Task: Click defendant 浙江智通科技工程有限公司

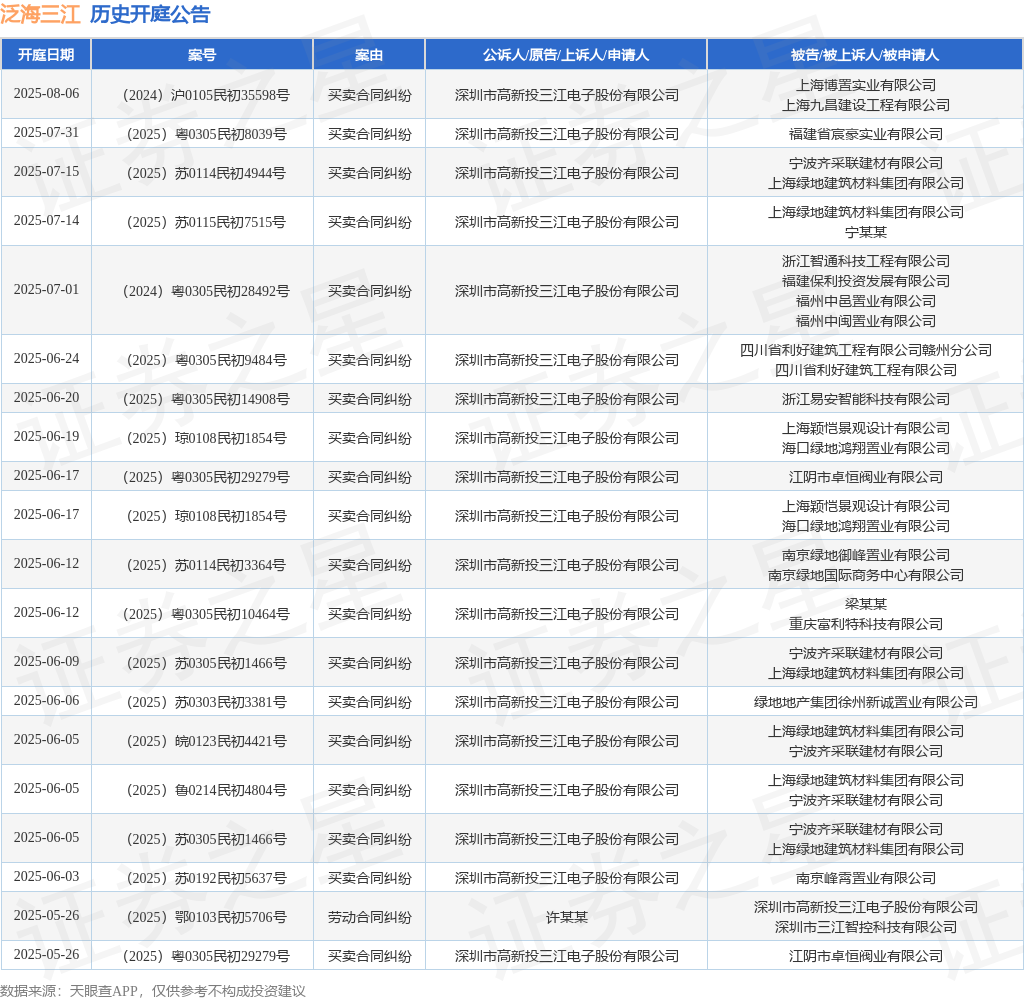Action: [865, 261]
